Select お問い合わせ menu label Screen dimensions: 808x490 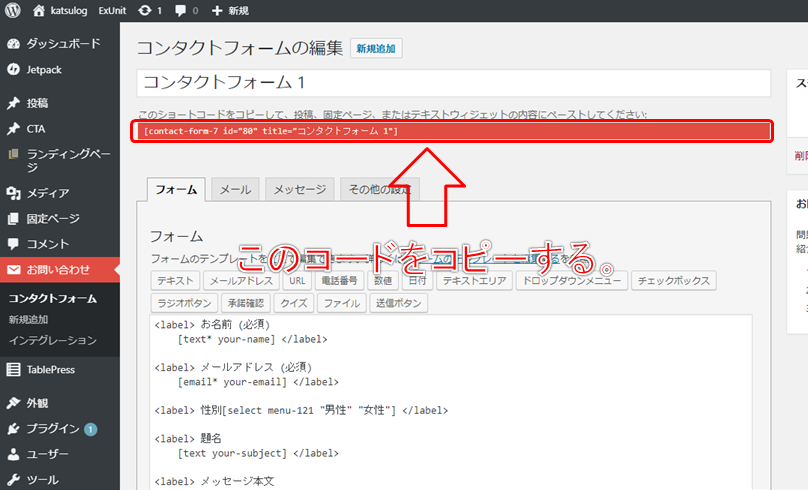click(x=58, y=269)
